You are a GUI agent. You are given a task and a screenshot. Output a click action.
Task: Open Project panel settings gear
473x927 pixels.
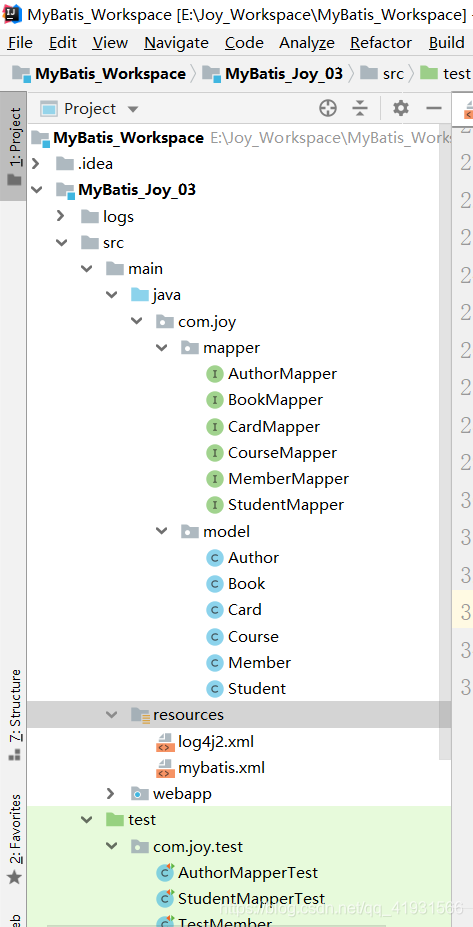401,108
